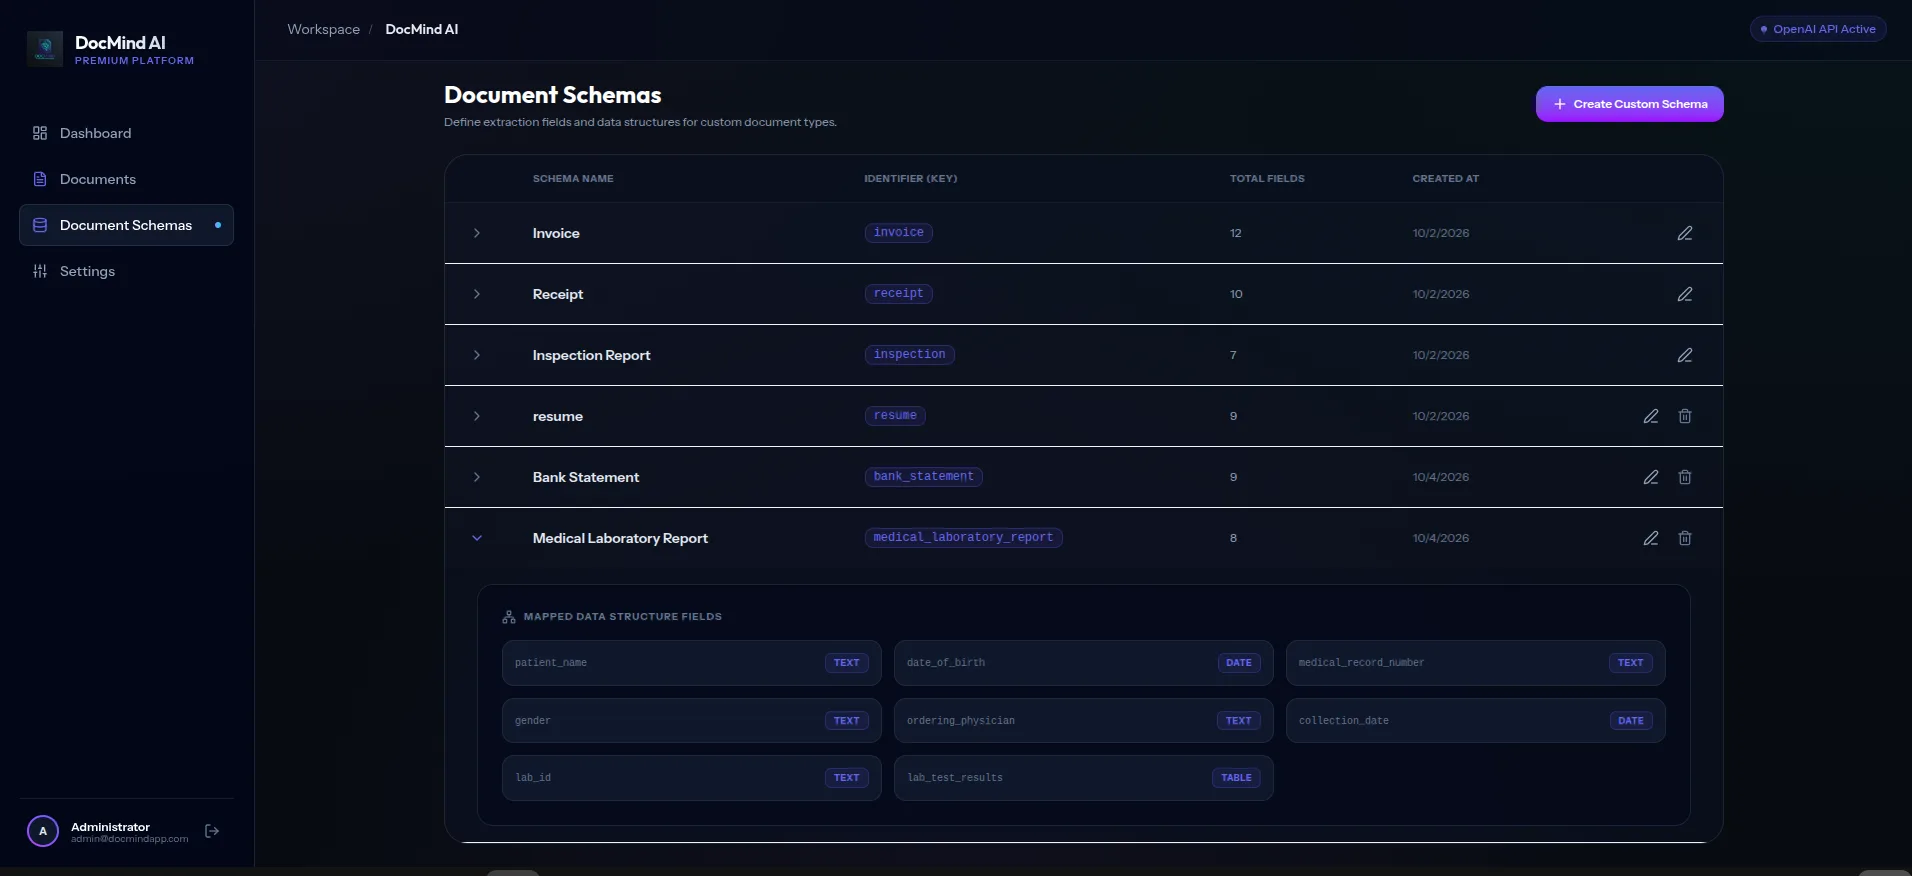Click the pencil icon for resume schema
Image resolution: width=1912 pixels, height=876 pixels.
(1651, 416)
